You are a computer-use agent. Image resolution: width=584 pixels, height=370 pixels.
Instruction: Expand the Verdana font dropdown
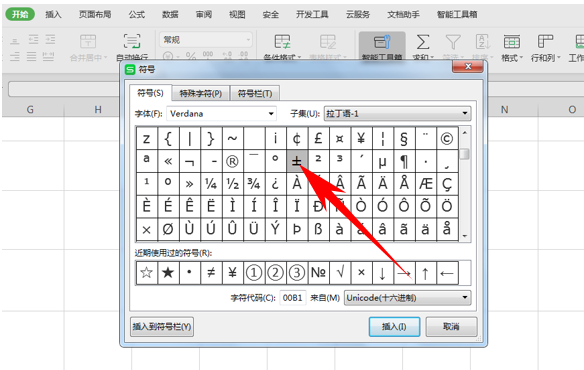[x=271, y=114]
